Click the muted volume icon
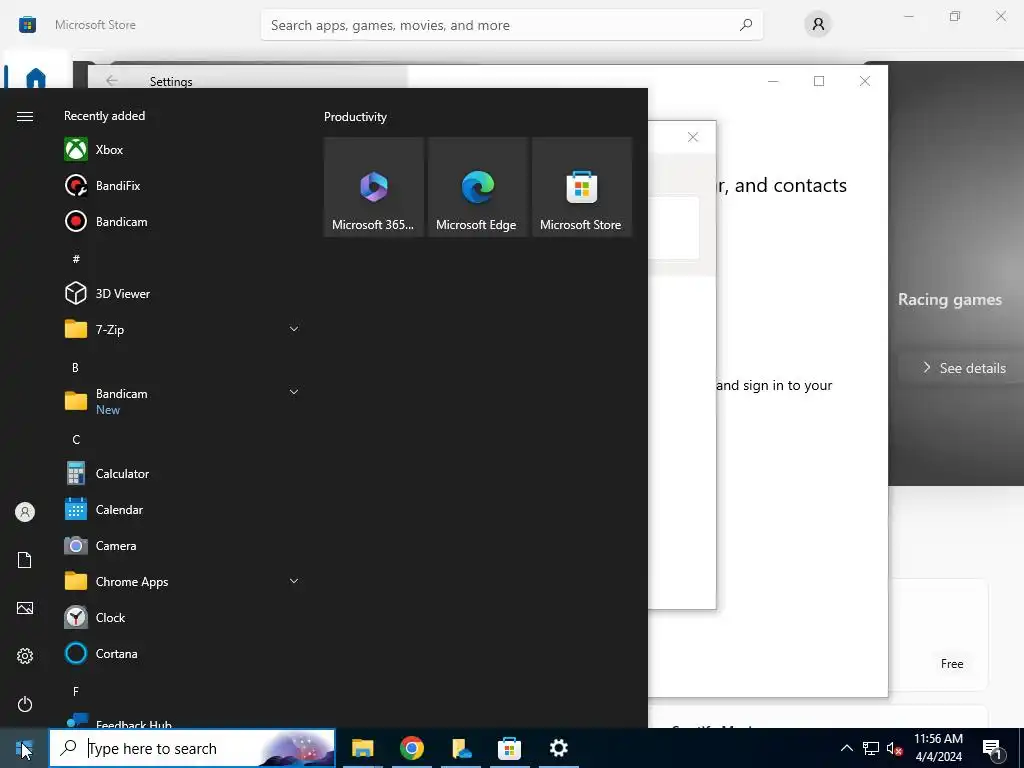 click(895, 748)
